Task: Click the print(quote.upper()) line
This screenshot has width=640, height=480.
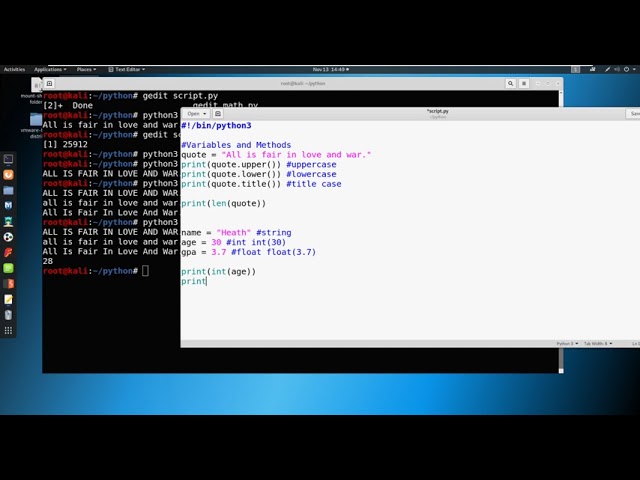Action: (259, 164)
